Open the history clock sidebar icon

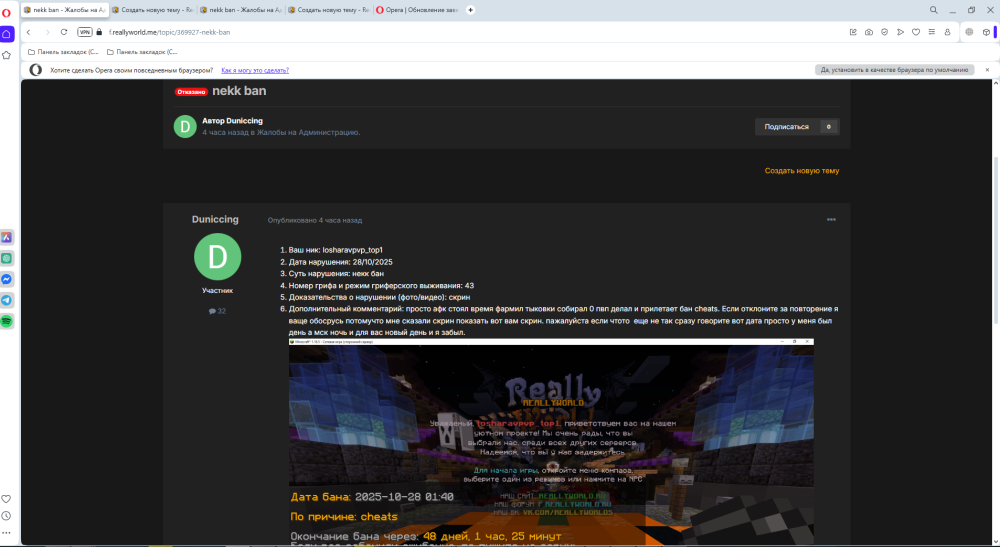6,516
